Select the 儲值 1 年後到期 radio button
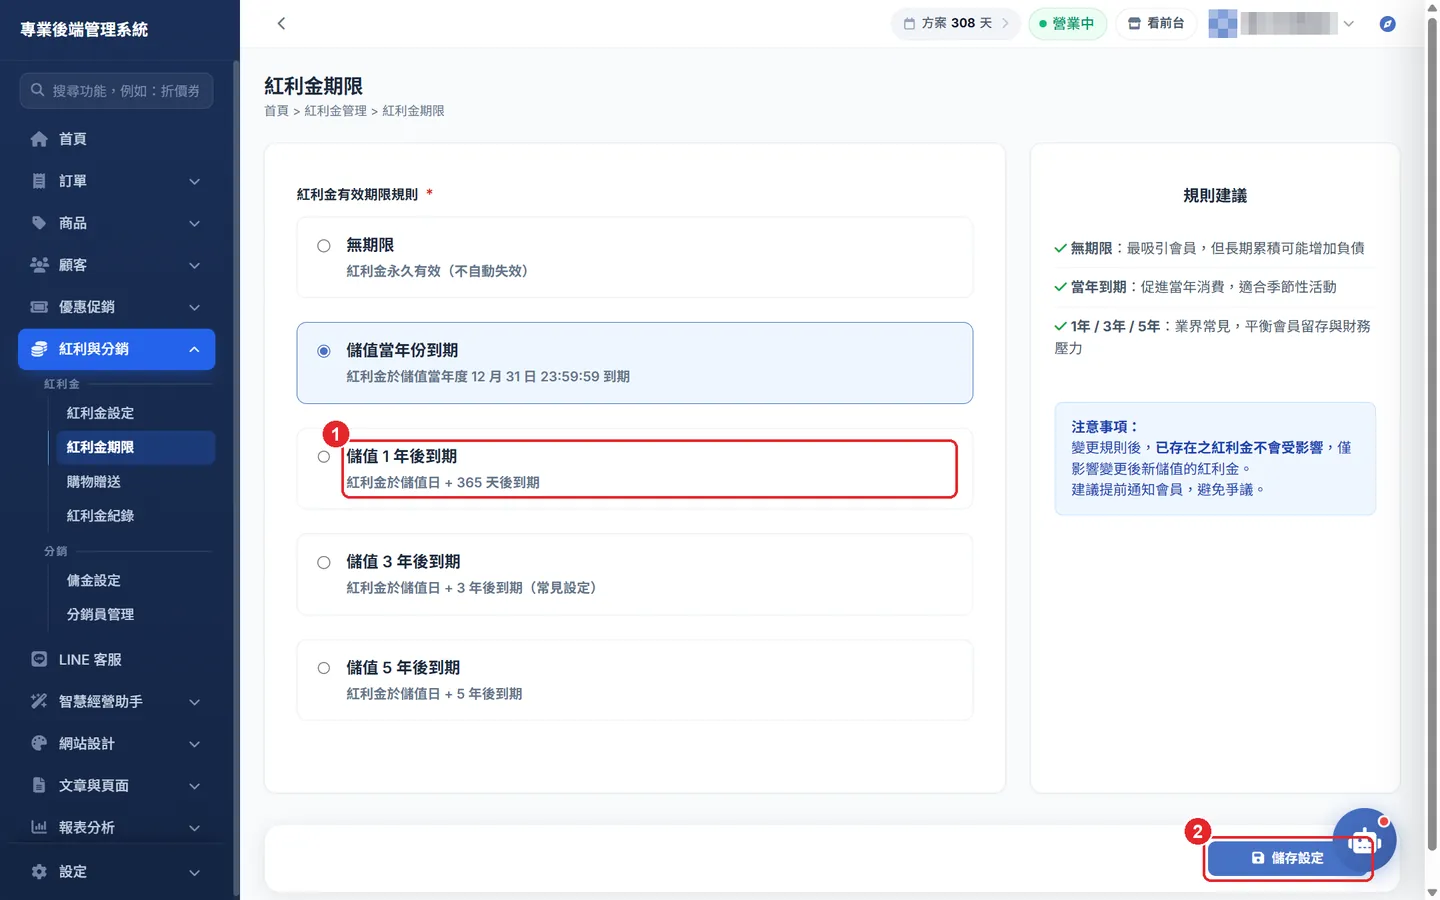 click(x=324, y=457)
